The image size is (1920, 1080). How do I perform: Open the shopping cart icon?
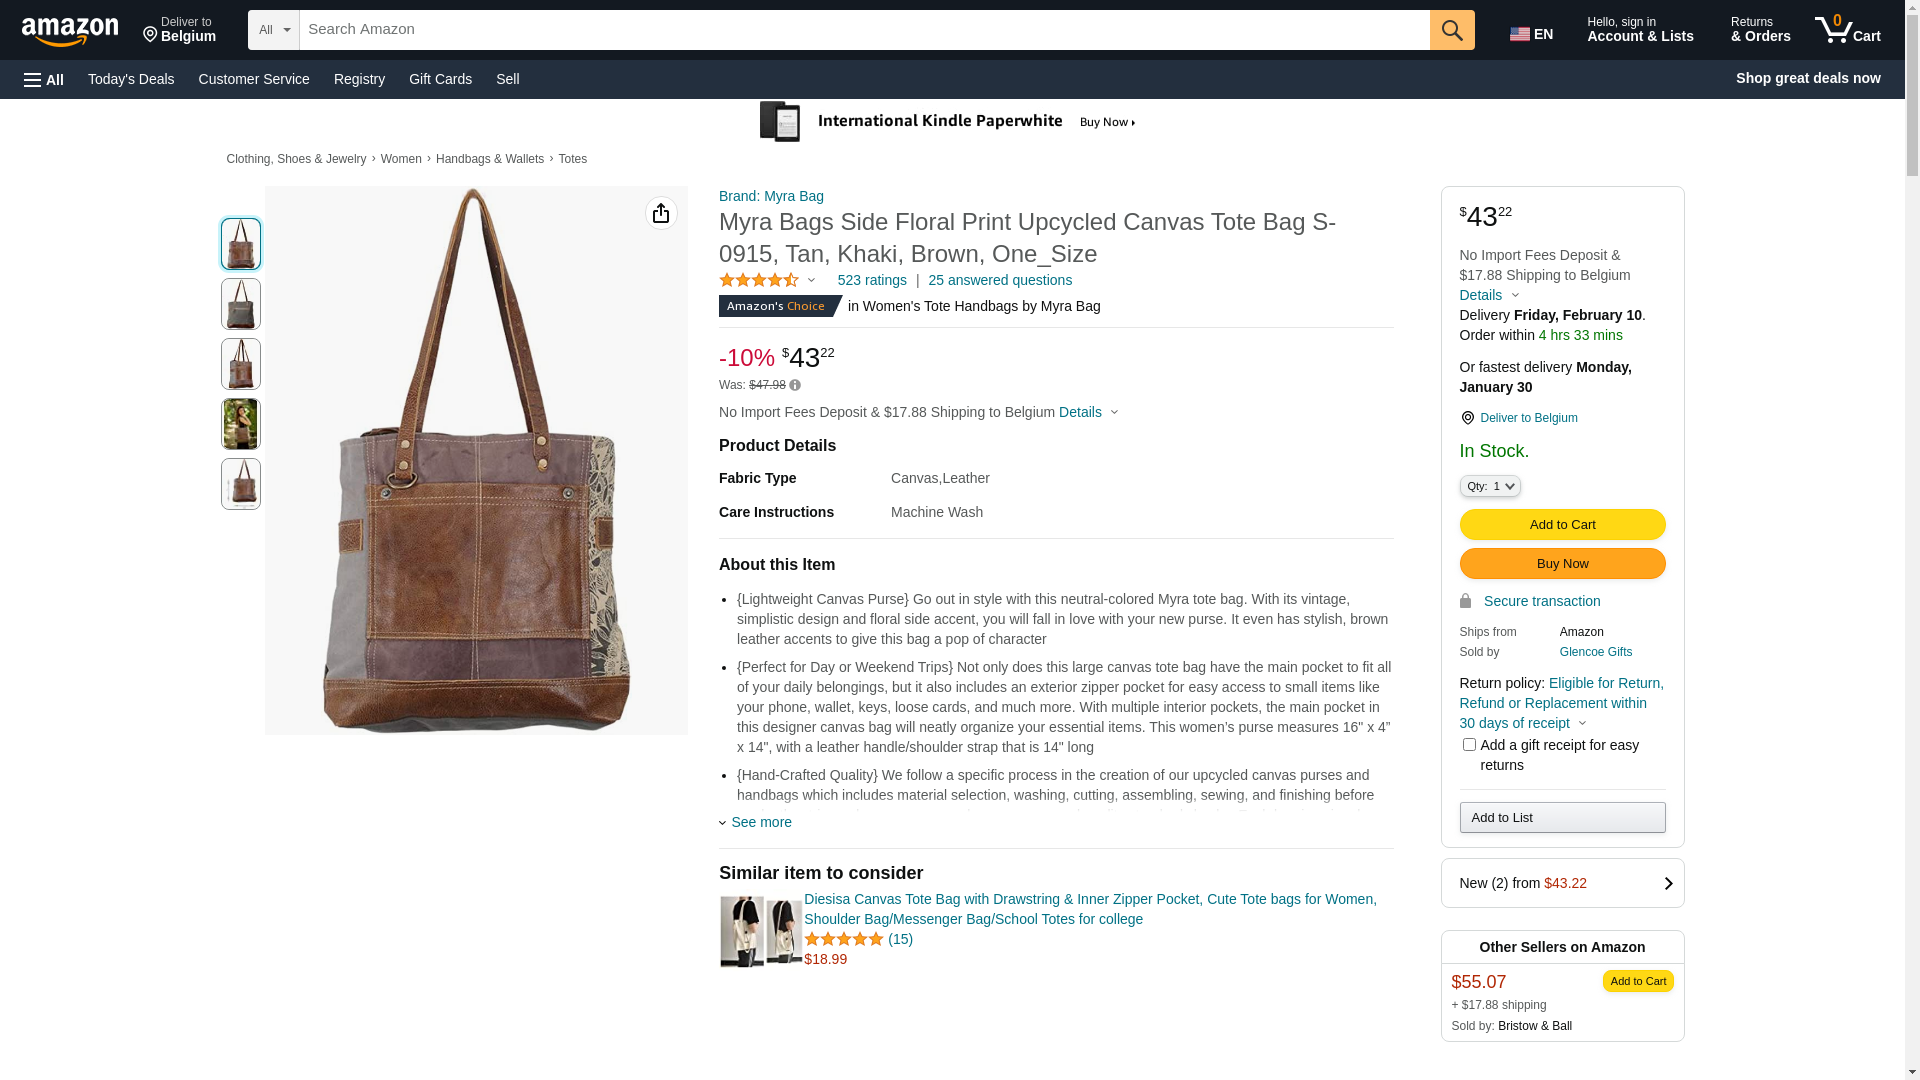(1848, 30)
